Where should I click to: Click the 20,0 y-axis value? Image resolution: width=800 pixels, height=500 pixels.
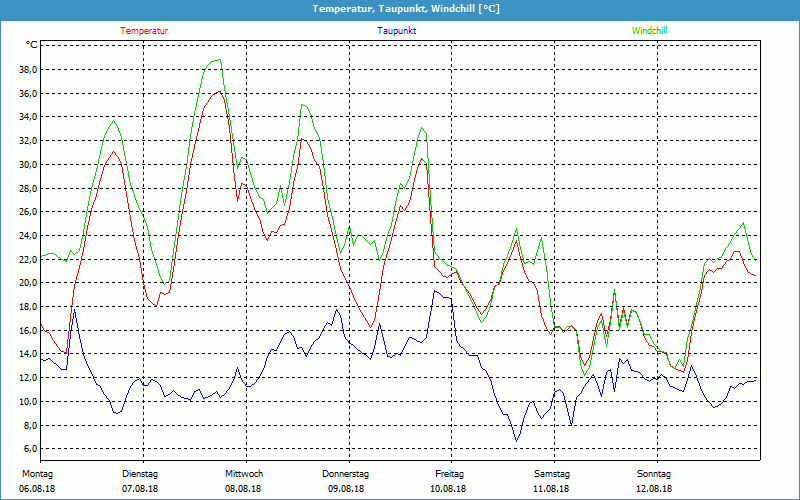tap(28, 283)
